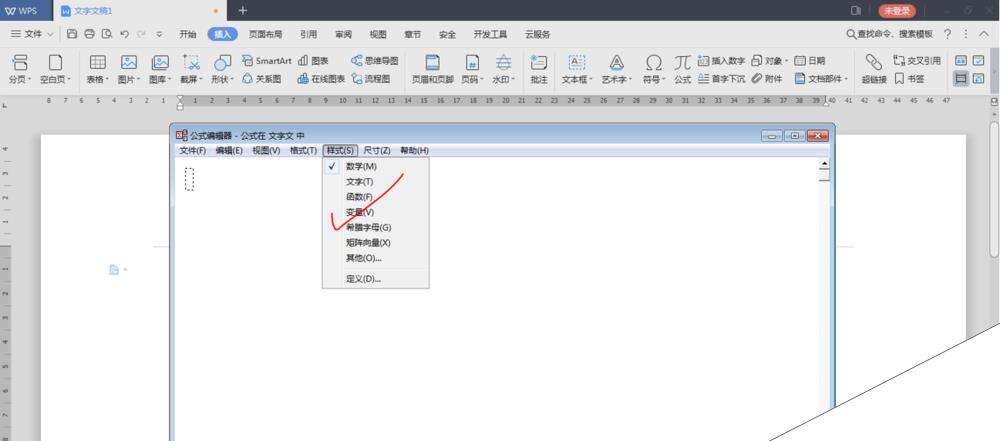The image size is (1000, 441).
Task: Switch to the Home (开始) tab
Action: (x=188, y=34)
